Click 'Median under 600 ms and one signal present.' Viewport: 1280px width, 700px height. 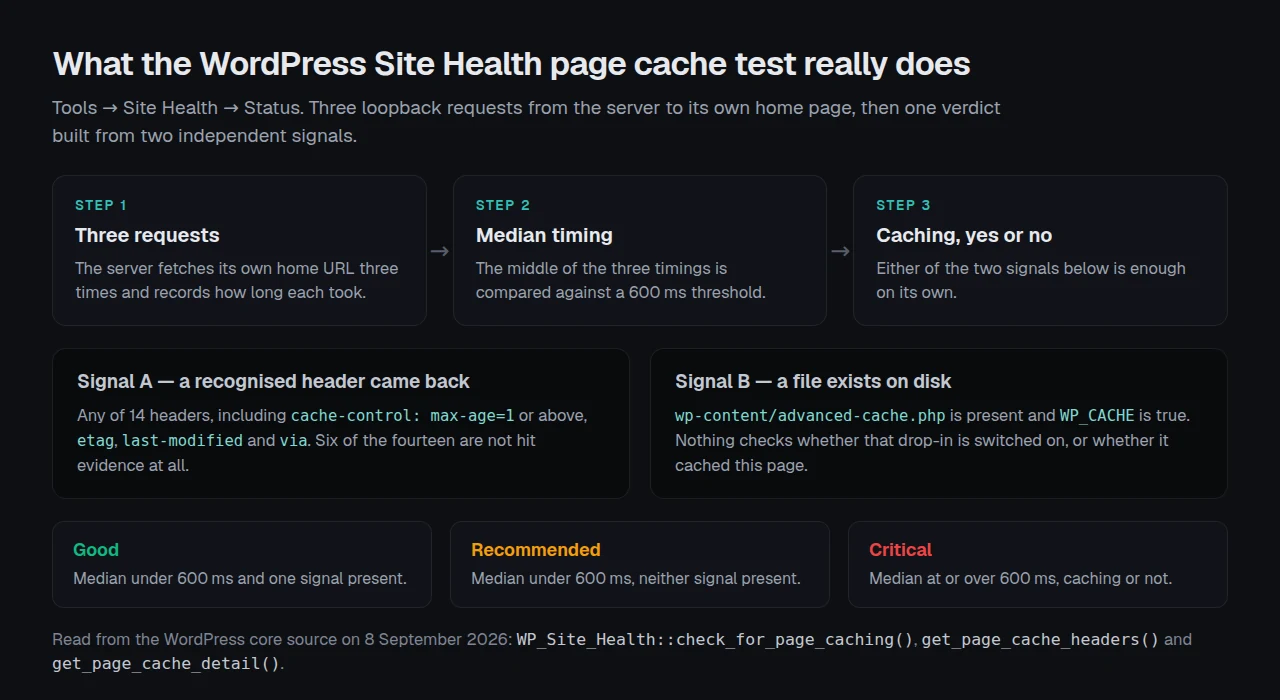click(240, 578)
